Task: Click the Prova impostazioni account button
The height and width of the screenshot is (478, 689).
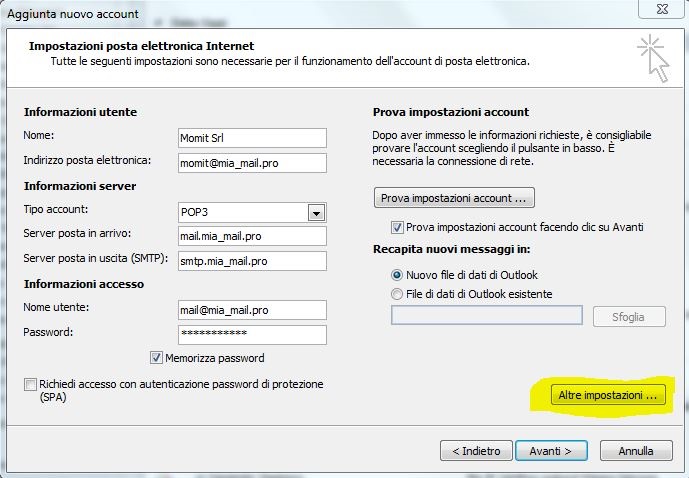Action: tap(454, 197)
